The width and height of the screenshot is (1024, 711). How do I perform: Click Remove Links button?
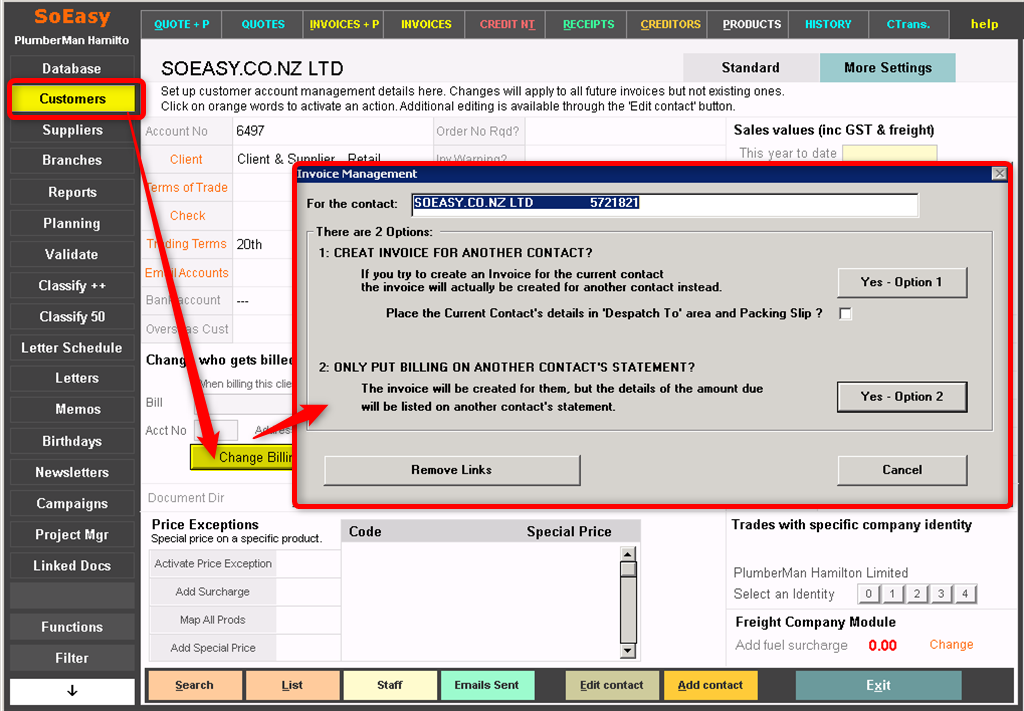[452, 470]
